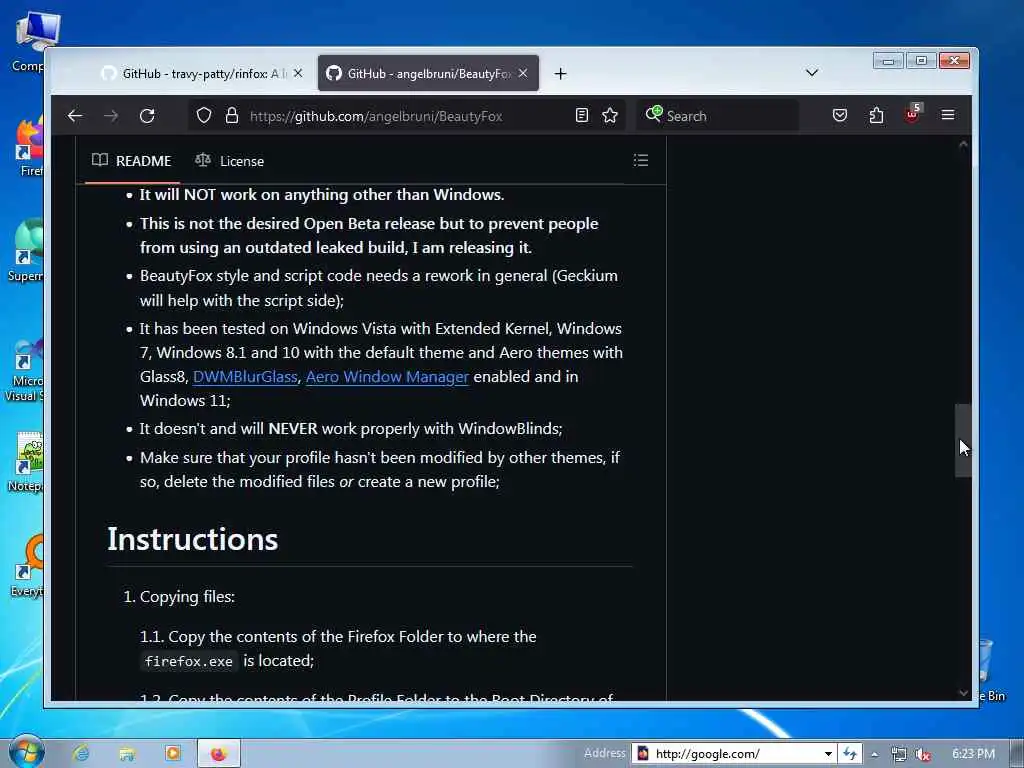Open the Microsoft Visual Studio desktop shortcut
This screenshot has width=1024, height=768.
[25, 370]
